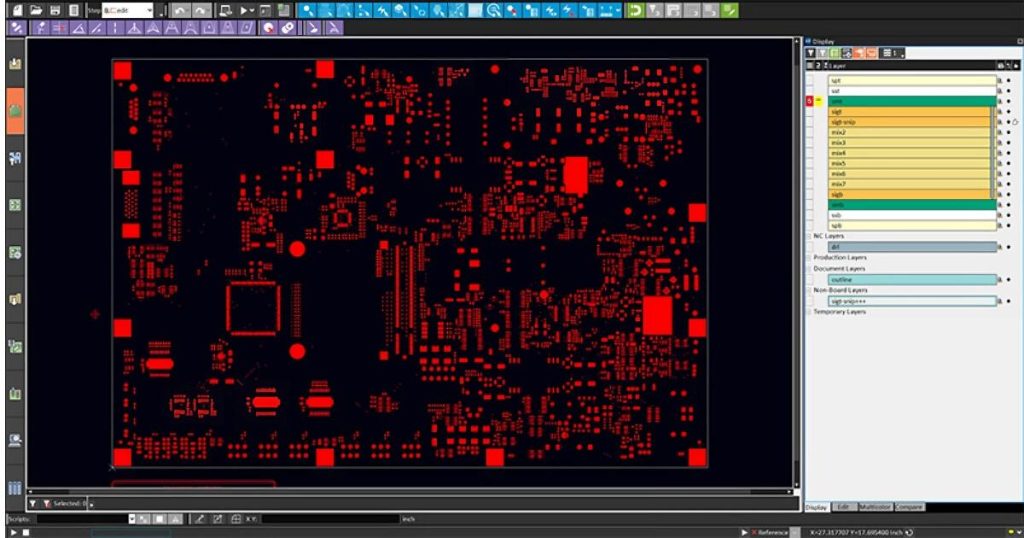The height and width of the screenshot is (538, 1024).
Task: Select the sigt-snip+++ non-board layer
Action: tap(912, 301)
